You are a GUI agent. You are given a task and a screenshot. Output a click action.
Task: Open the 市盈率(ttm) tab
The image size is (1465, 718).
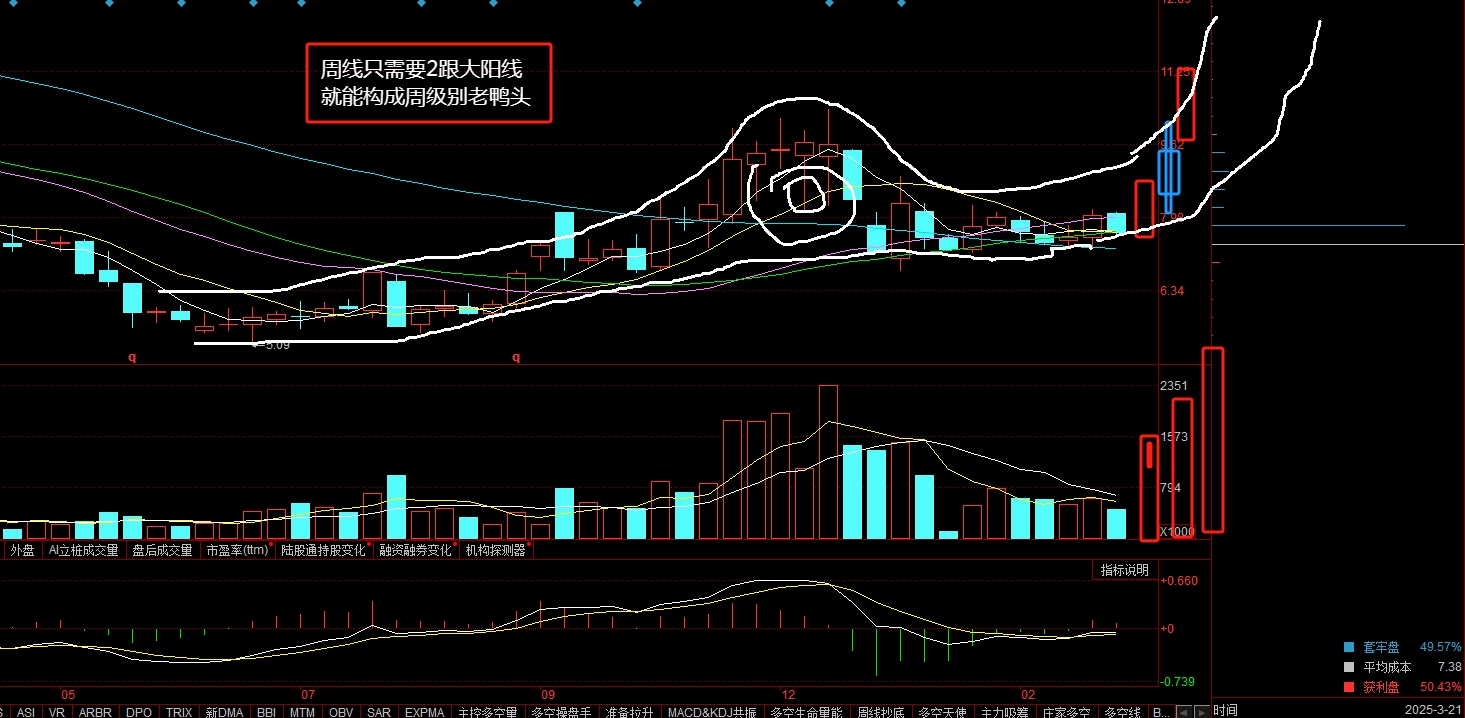click(238, 550)
